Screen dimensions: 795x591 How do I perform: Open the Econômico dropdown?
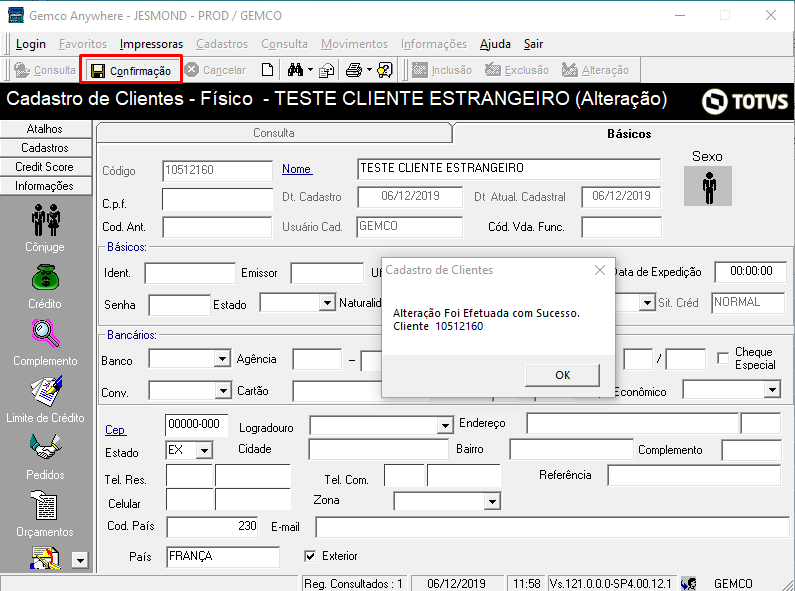click(772, 389)
